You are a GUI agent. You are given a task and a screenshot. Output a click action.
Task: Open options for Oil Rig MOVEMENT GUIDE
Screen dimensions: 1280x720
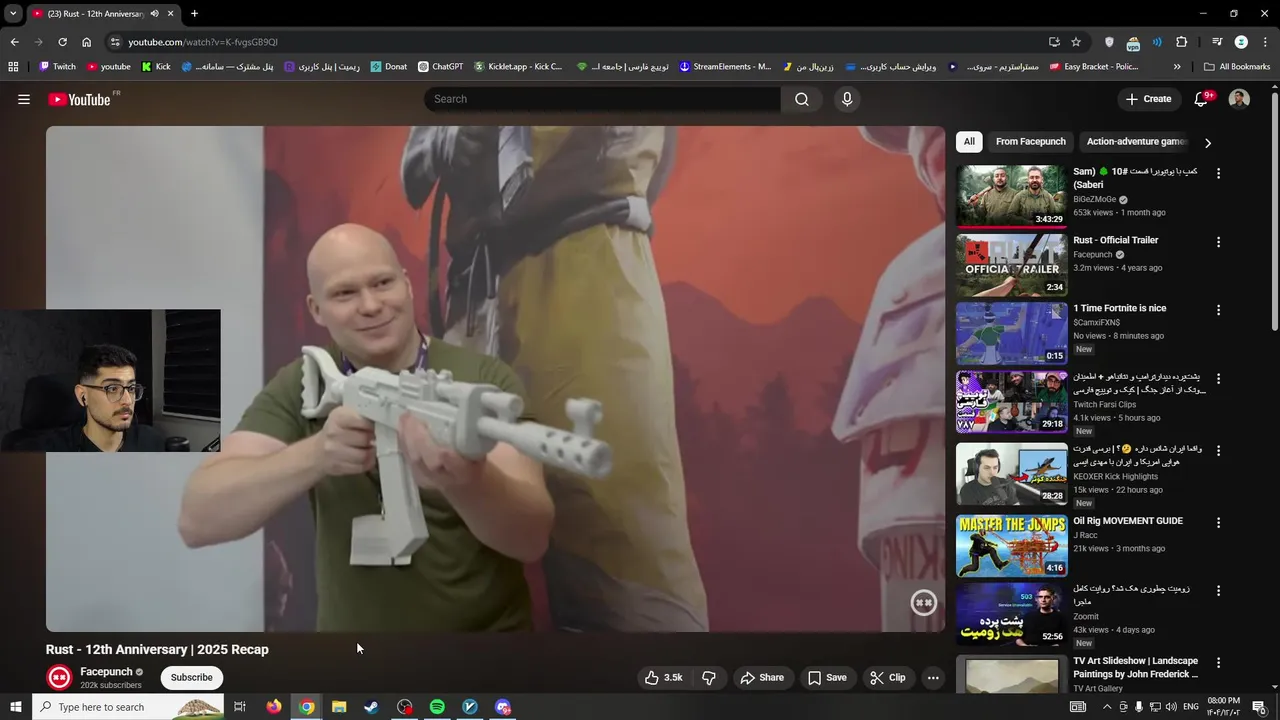click(x=1218, y=523)
